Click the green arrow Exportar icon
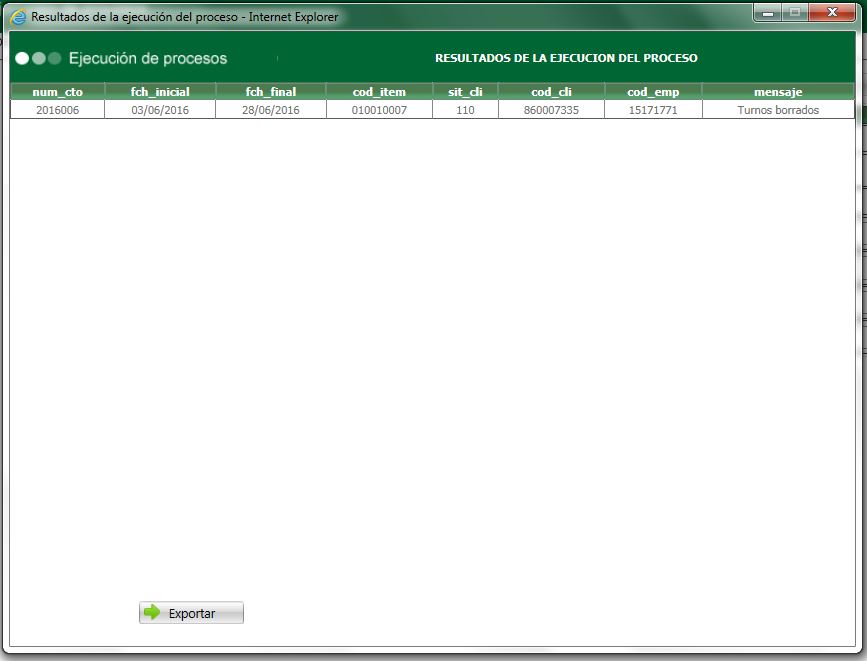Viewport: 867px width, 661px height. click(150, 613)
